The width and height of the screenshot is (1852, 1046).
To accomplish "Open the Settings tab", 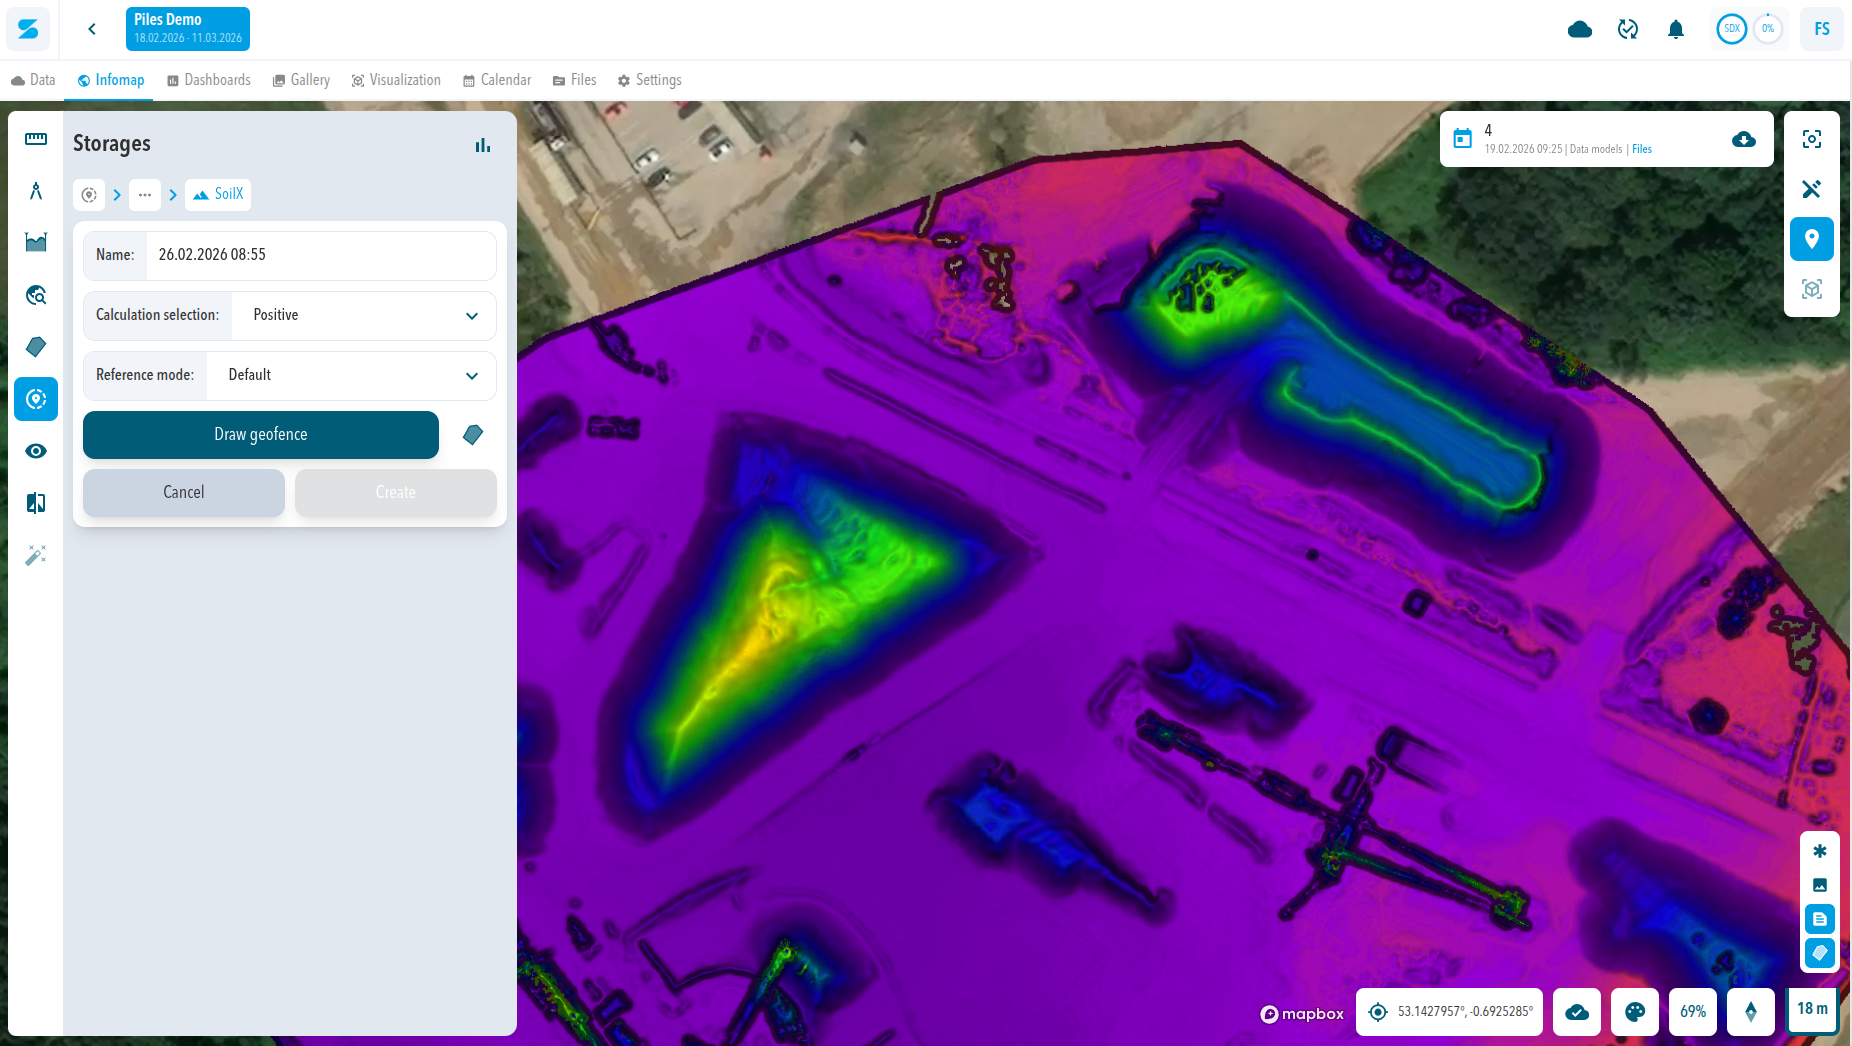I will (x=650, y=80).
